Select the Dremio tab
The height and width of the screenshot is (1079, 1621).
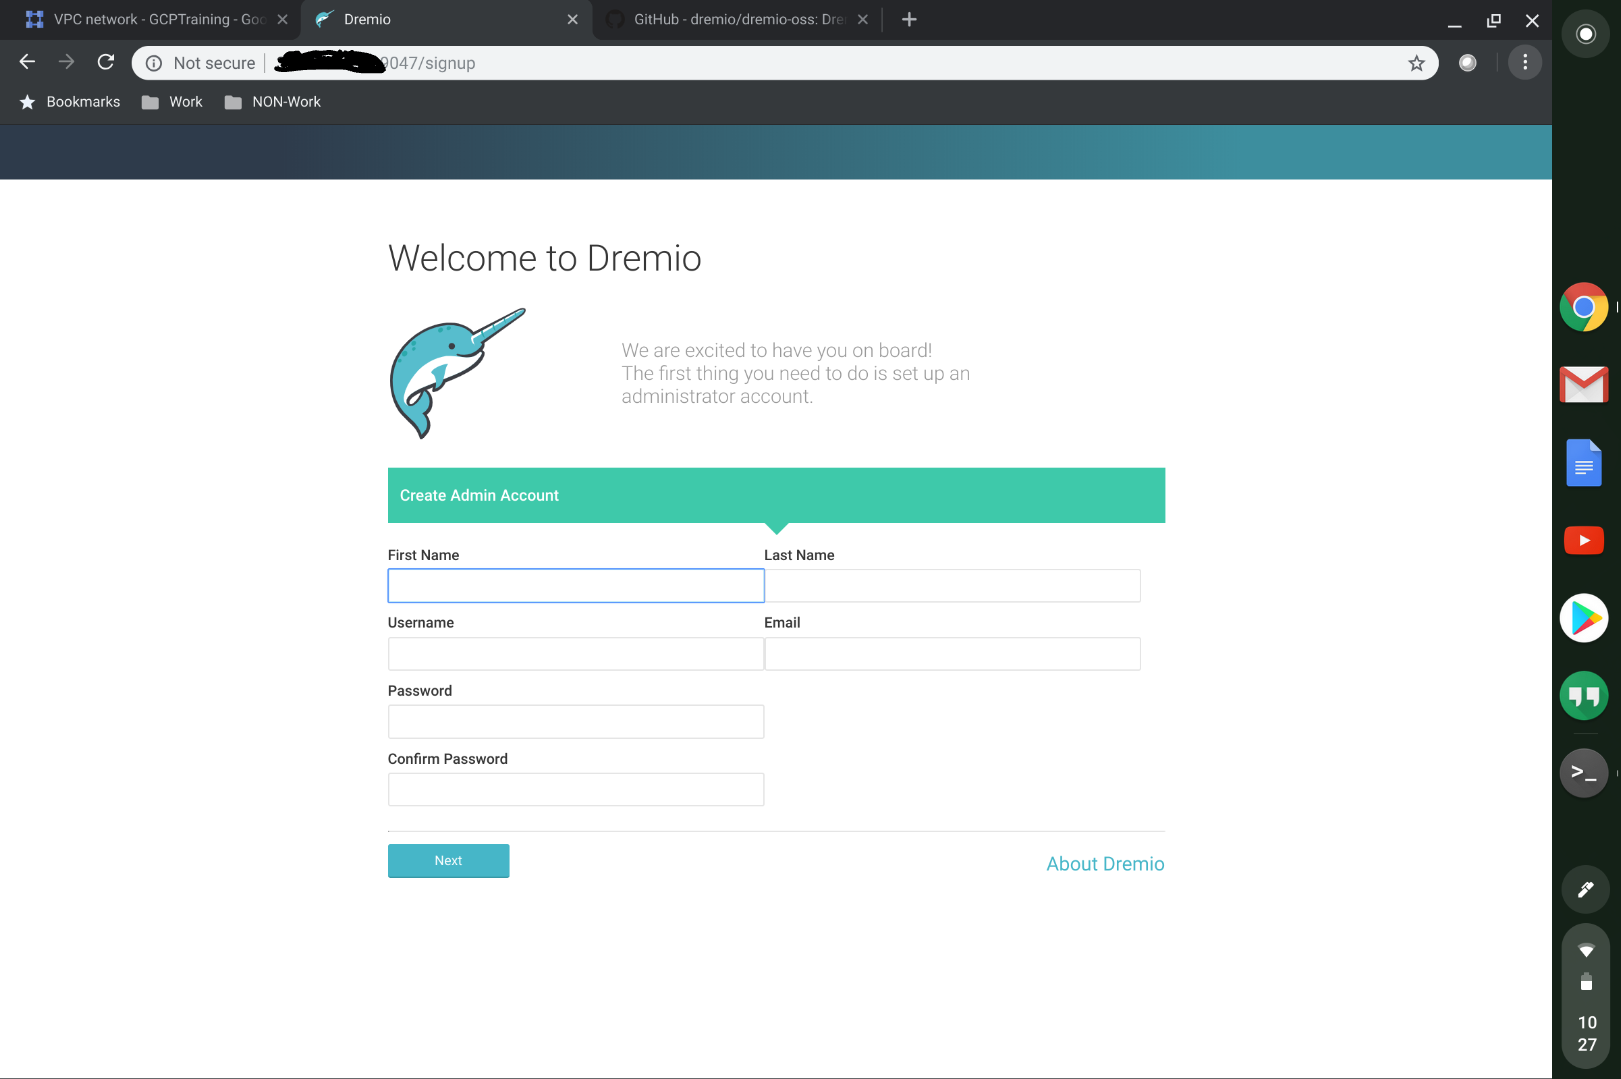click(x=446, y=19)
